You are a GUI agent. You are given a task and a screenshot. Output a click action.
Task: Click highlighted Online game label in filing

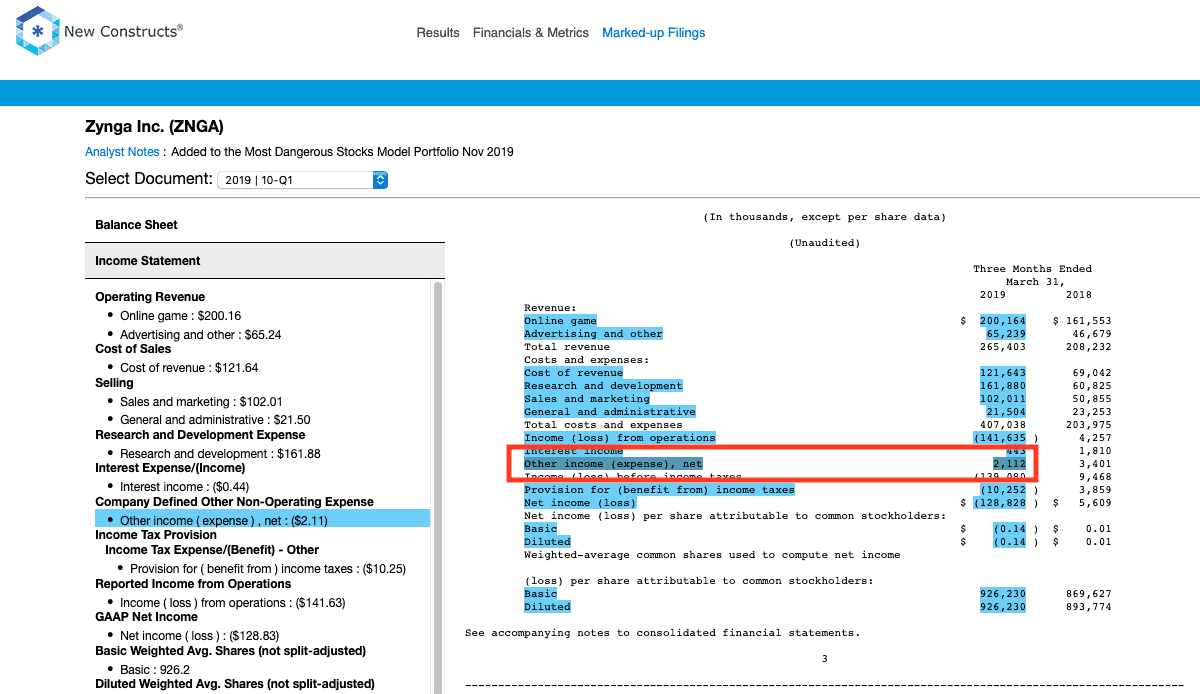point(560,321)
